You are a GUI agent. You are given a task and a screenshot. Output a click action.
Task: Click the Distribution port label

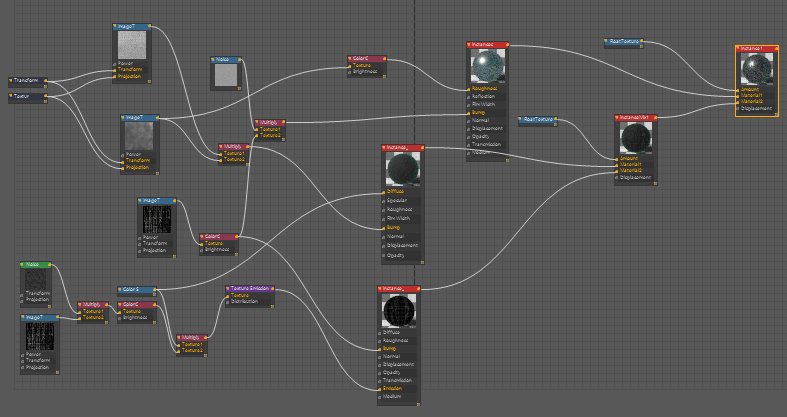(245, 302)
